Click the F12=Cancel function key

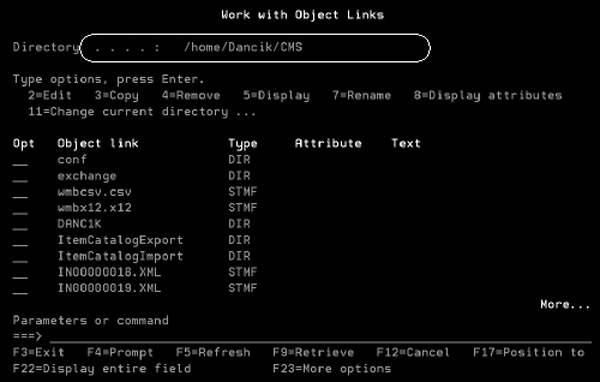coord(413,352)
